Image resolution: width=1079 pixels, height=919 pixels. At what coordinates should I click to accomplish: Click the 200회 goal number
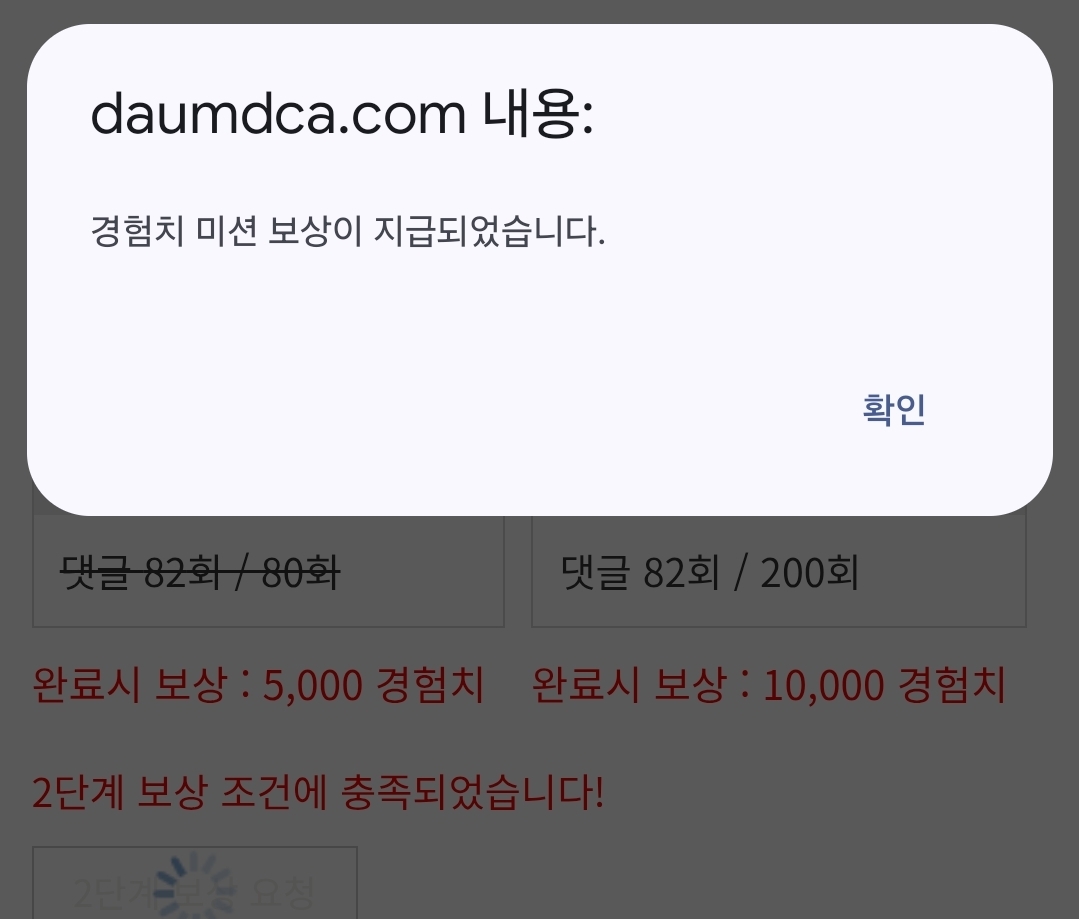tap(809, 573)
